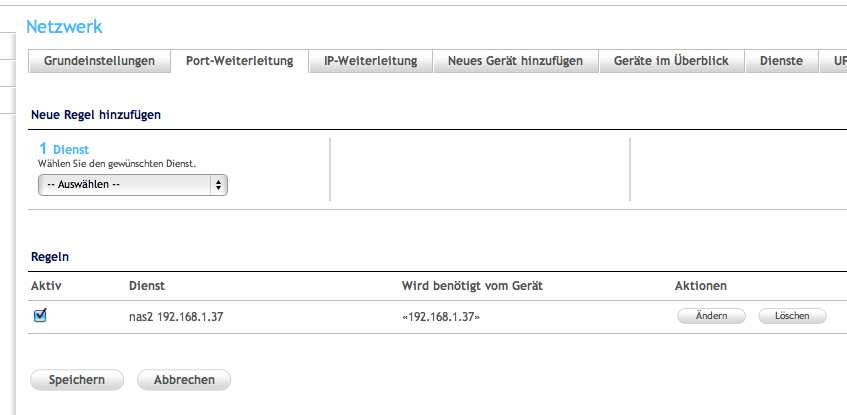The height and width of the screenshot is (415, 847).
Task: Delete the nas2 rule with Löschen
Action: pos(793,316)
